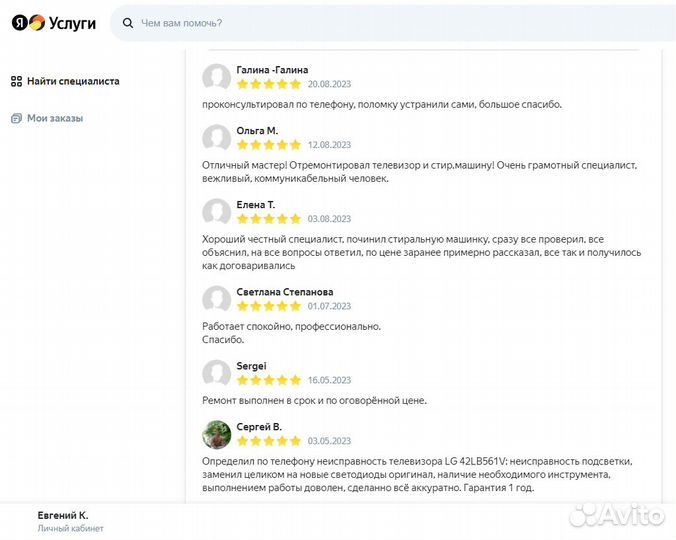This screenshot has height=540, width=676.
Task: Click reviewer name Светлана Степанова
Action: [285, 292]
